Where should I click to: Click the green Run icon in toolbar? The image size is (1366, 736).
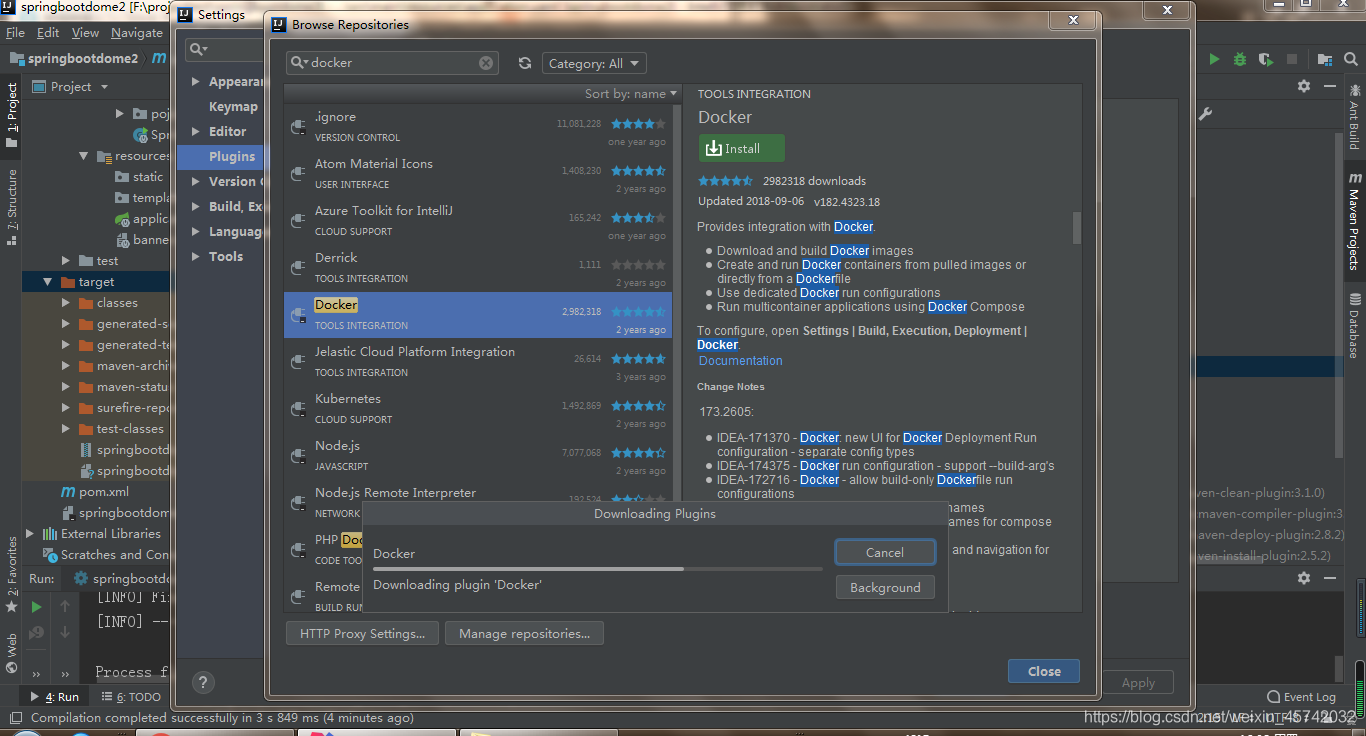point(1214,59)
